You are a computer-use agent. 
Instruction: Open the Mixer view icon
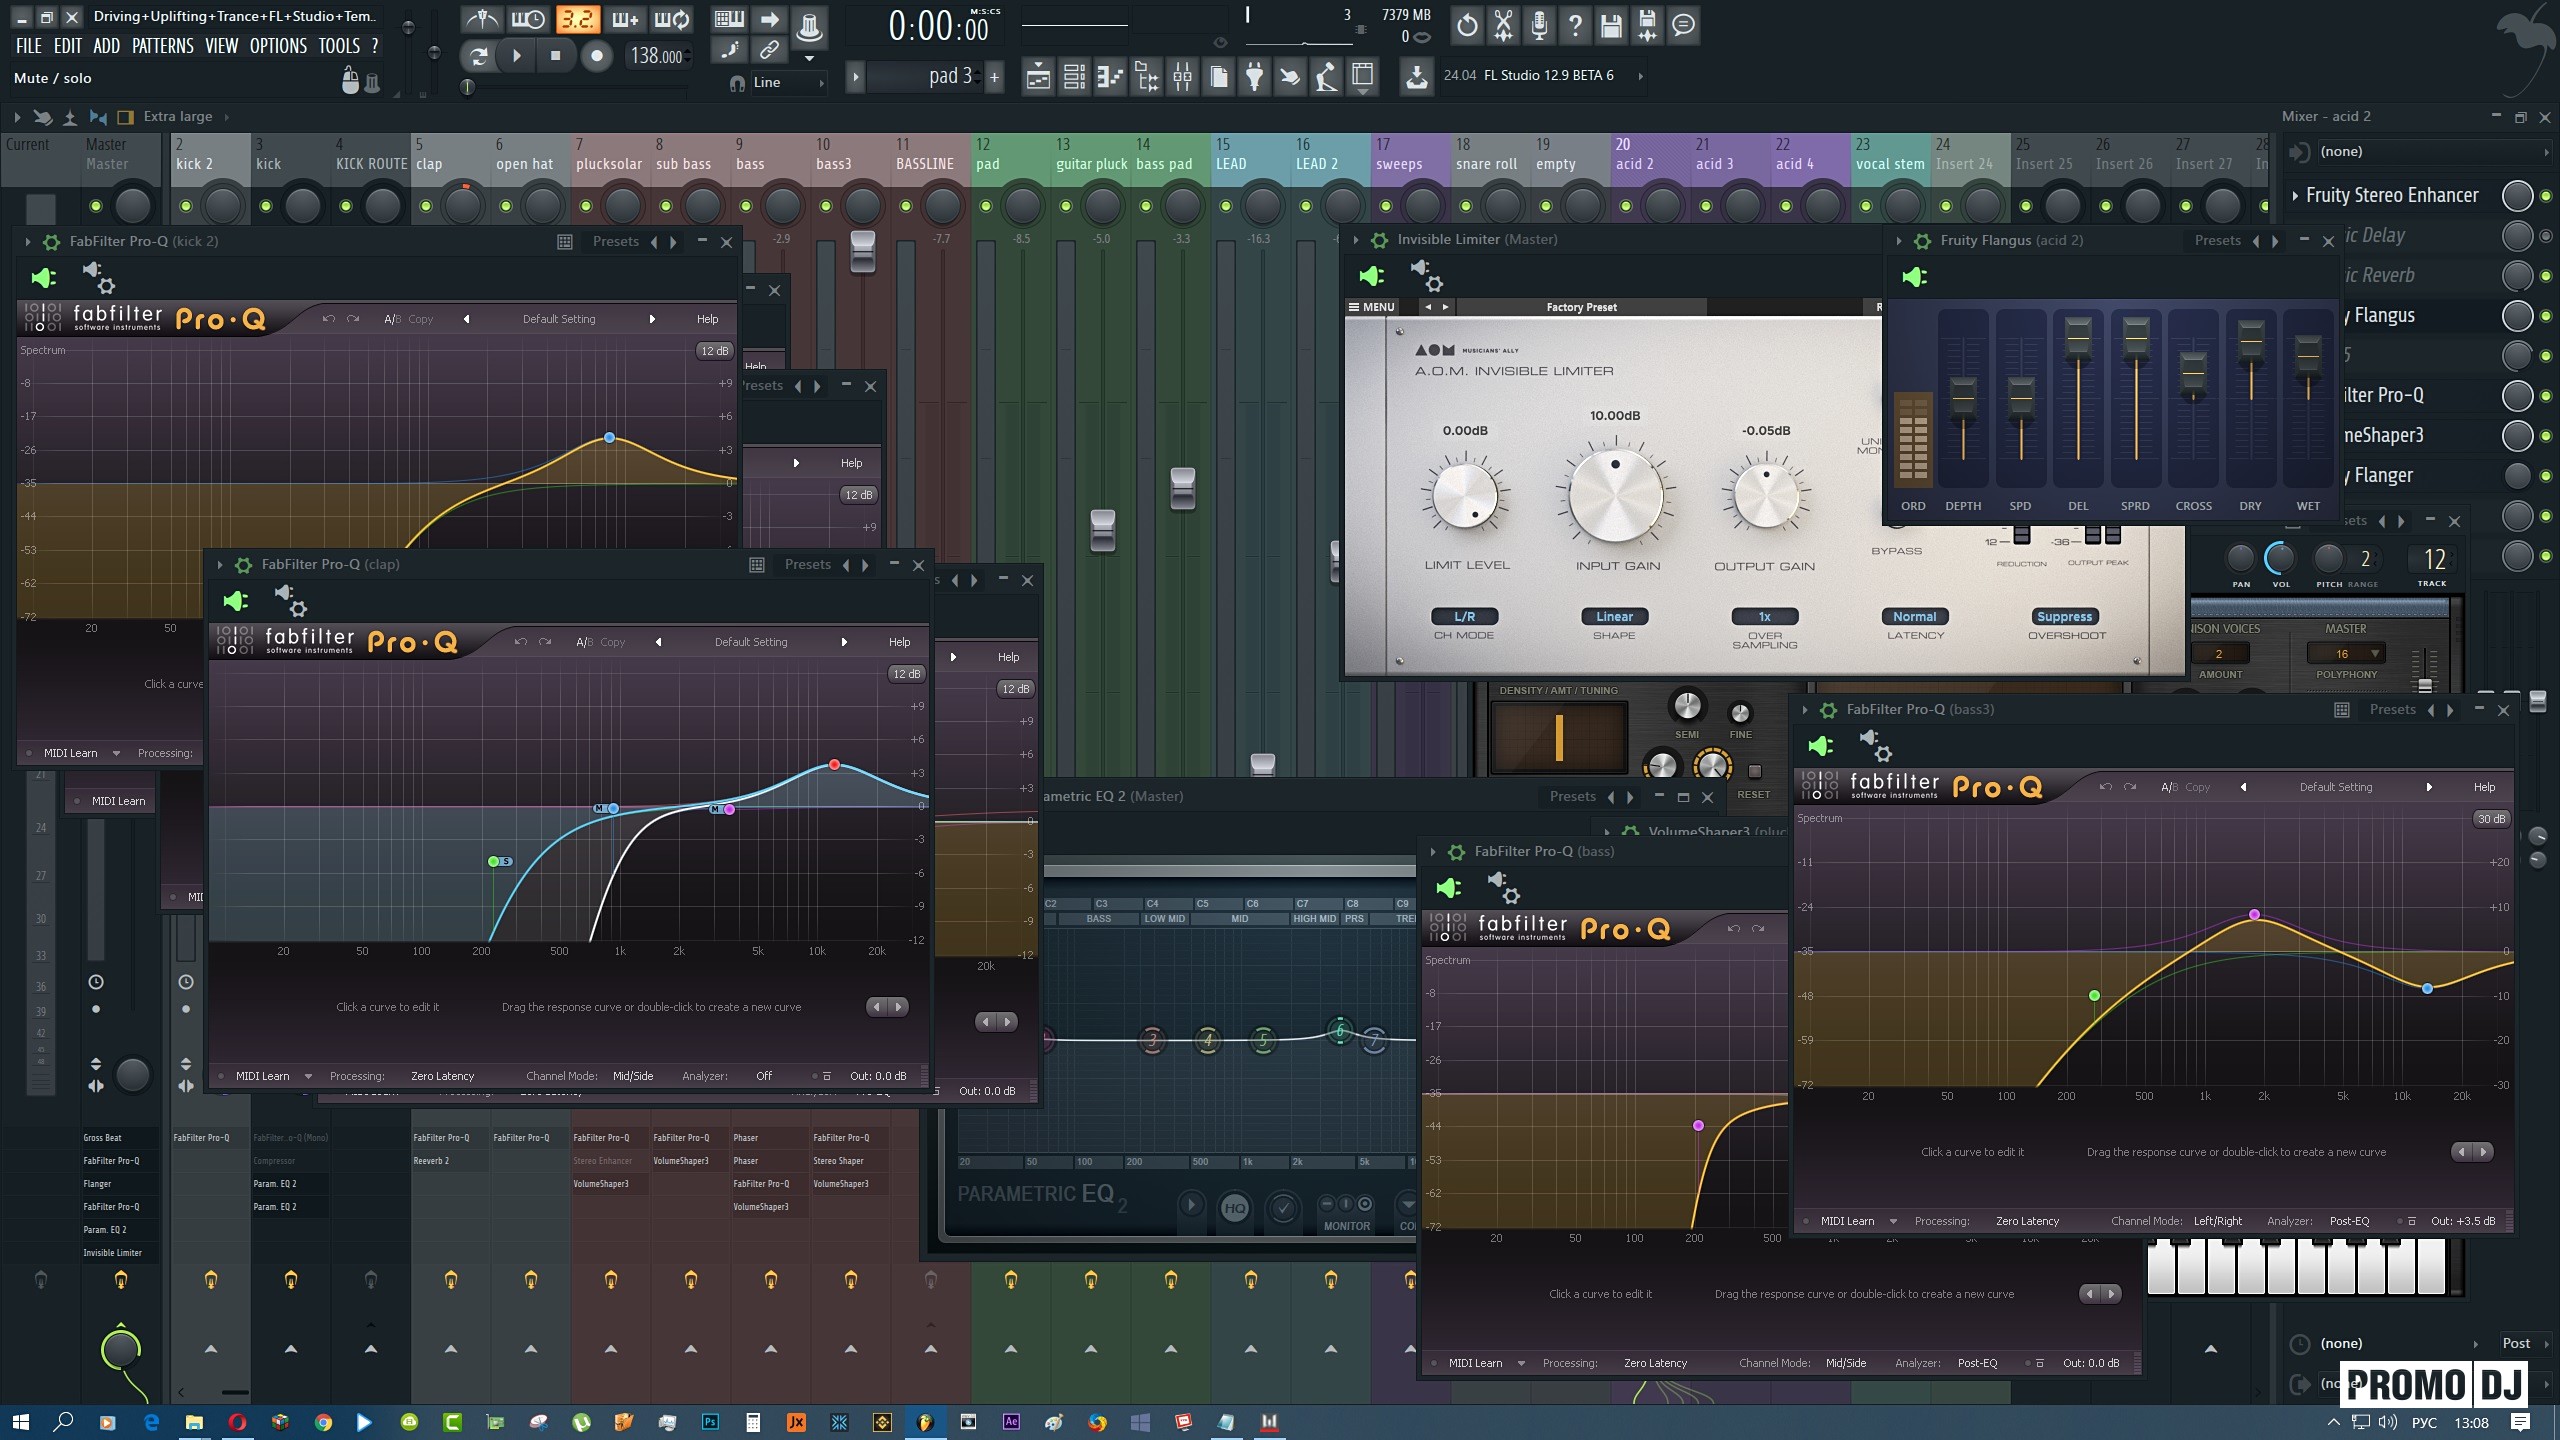coord(1182,76)
